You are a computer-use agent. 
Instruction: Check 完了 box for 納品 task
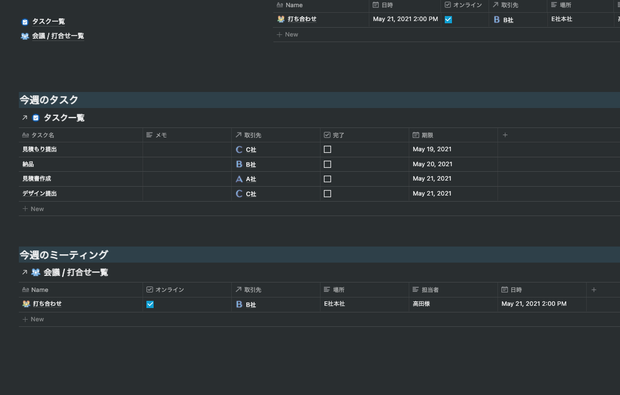click(x=327, y=164)
